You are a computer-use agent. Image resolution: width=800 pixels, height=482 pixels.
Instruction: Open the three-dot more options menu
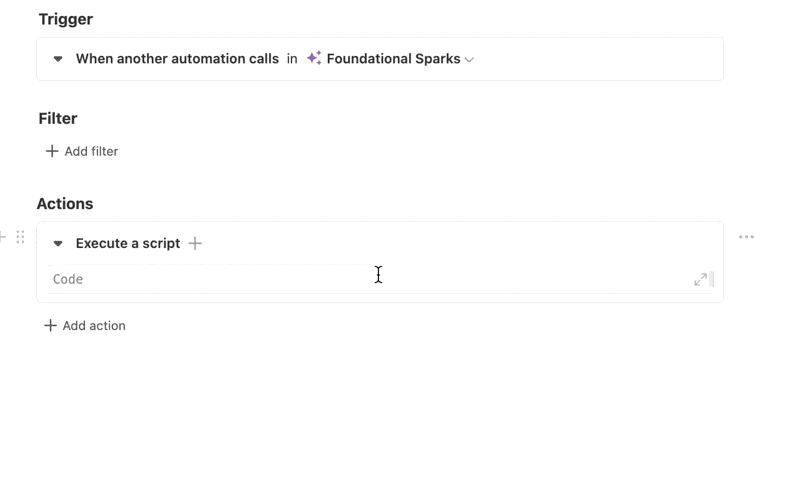tap(746, 237)
